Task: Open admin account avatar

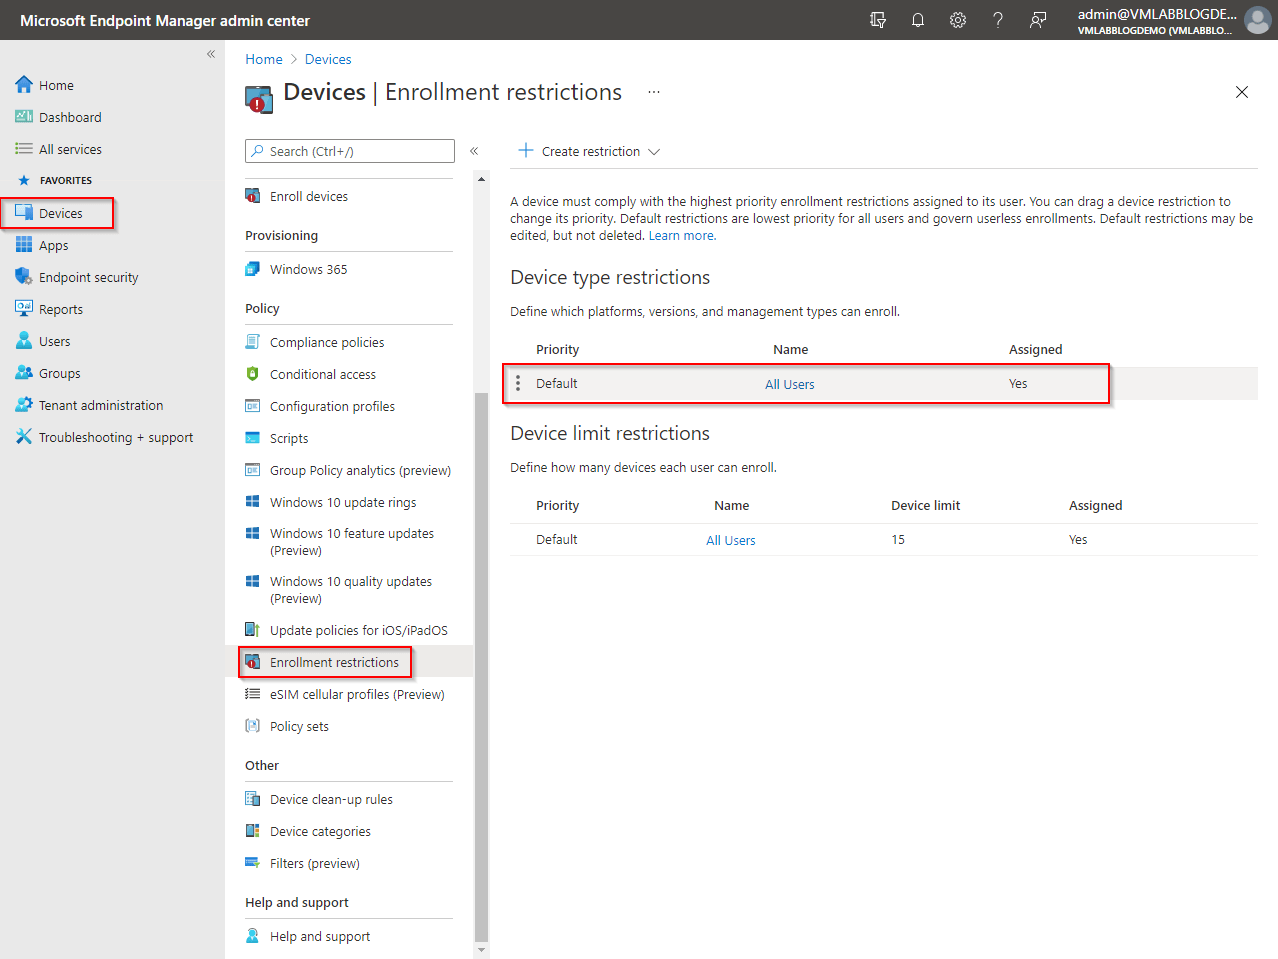Action: tap(1258, 20)
